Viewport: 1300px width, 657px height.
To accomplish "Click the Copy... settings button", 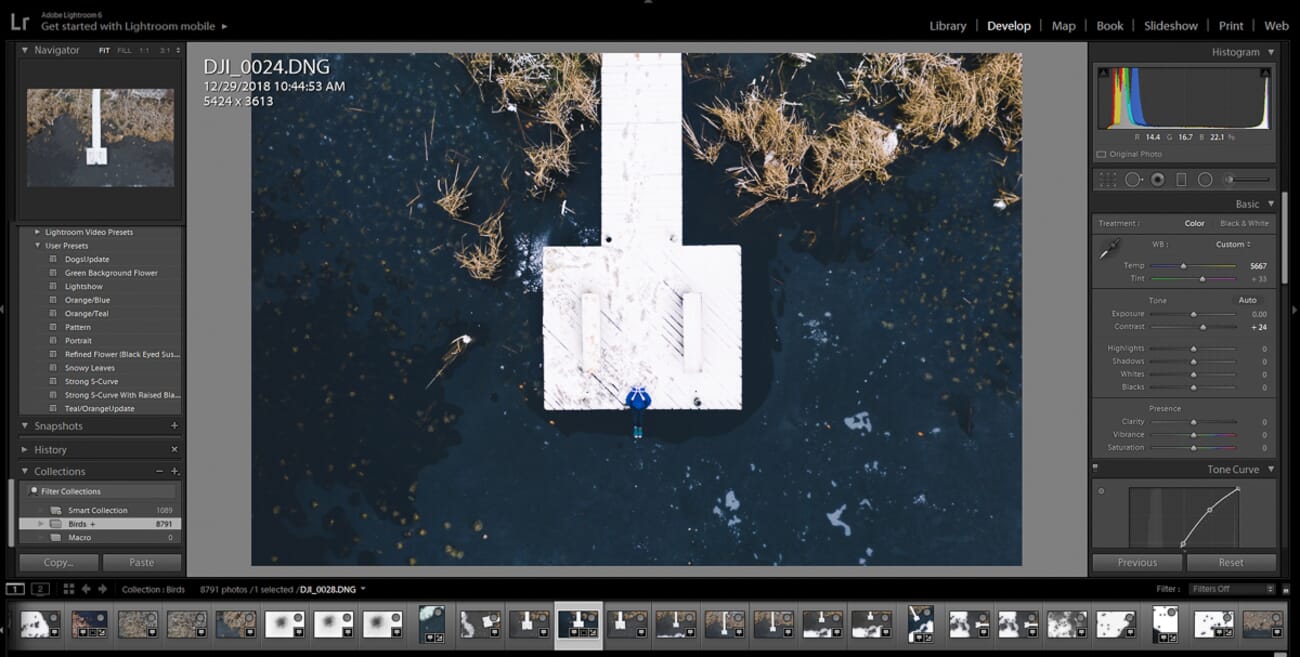I will pyautogui.click(x=59, y=562).
